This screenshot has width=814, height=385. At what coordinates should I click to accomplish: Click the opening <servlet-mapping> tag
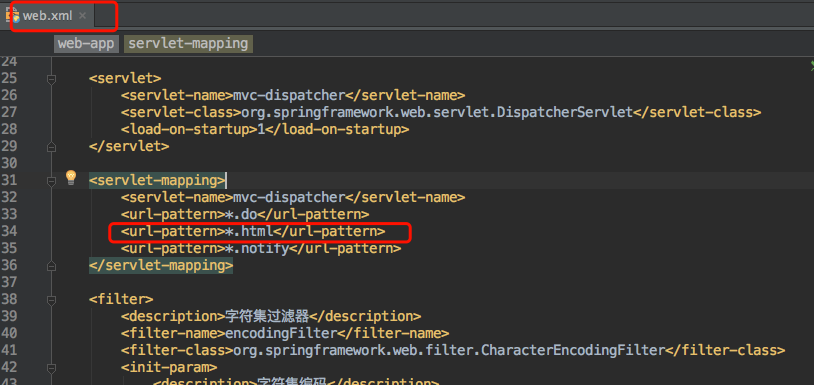157,181
